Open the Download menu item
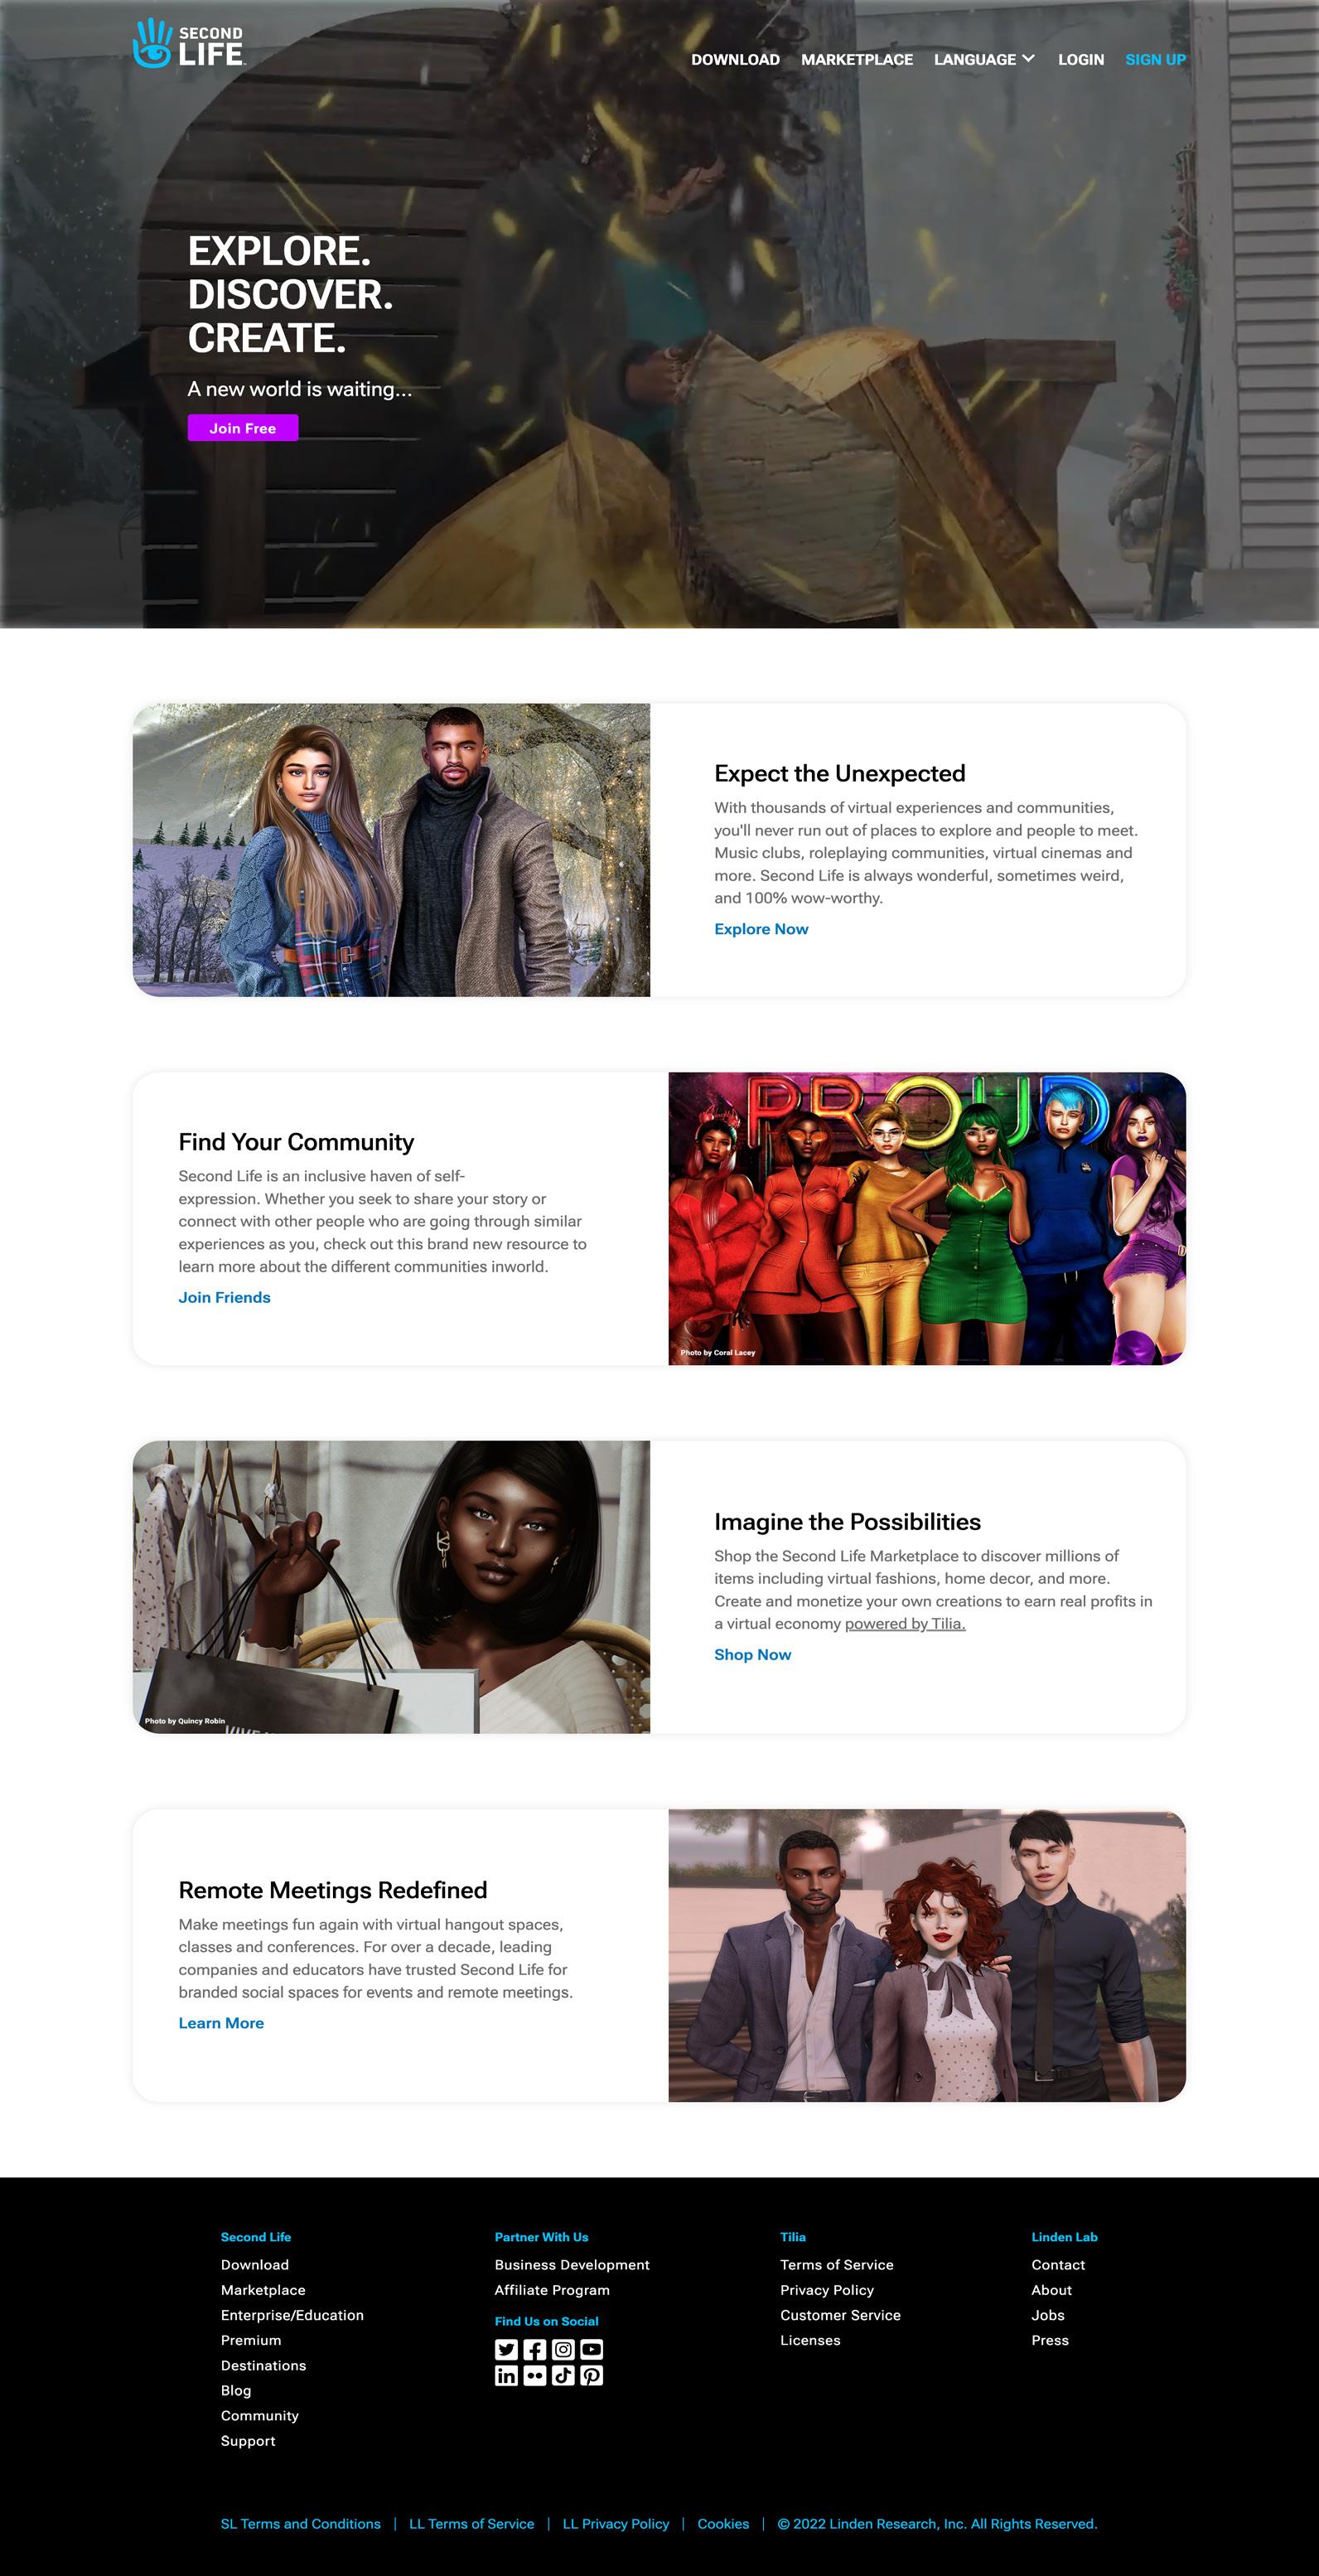This screenshot has height=2576, width=1319. point(735,60)
